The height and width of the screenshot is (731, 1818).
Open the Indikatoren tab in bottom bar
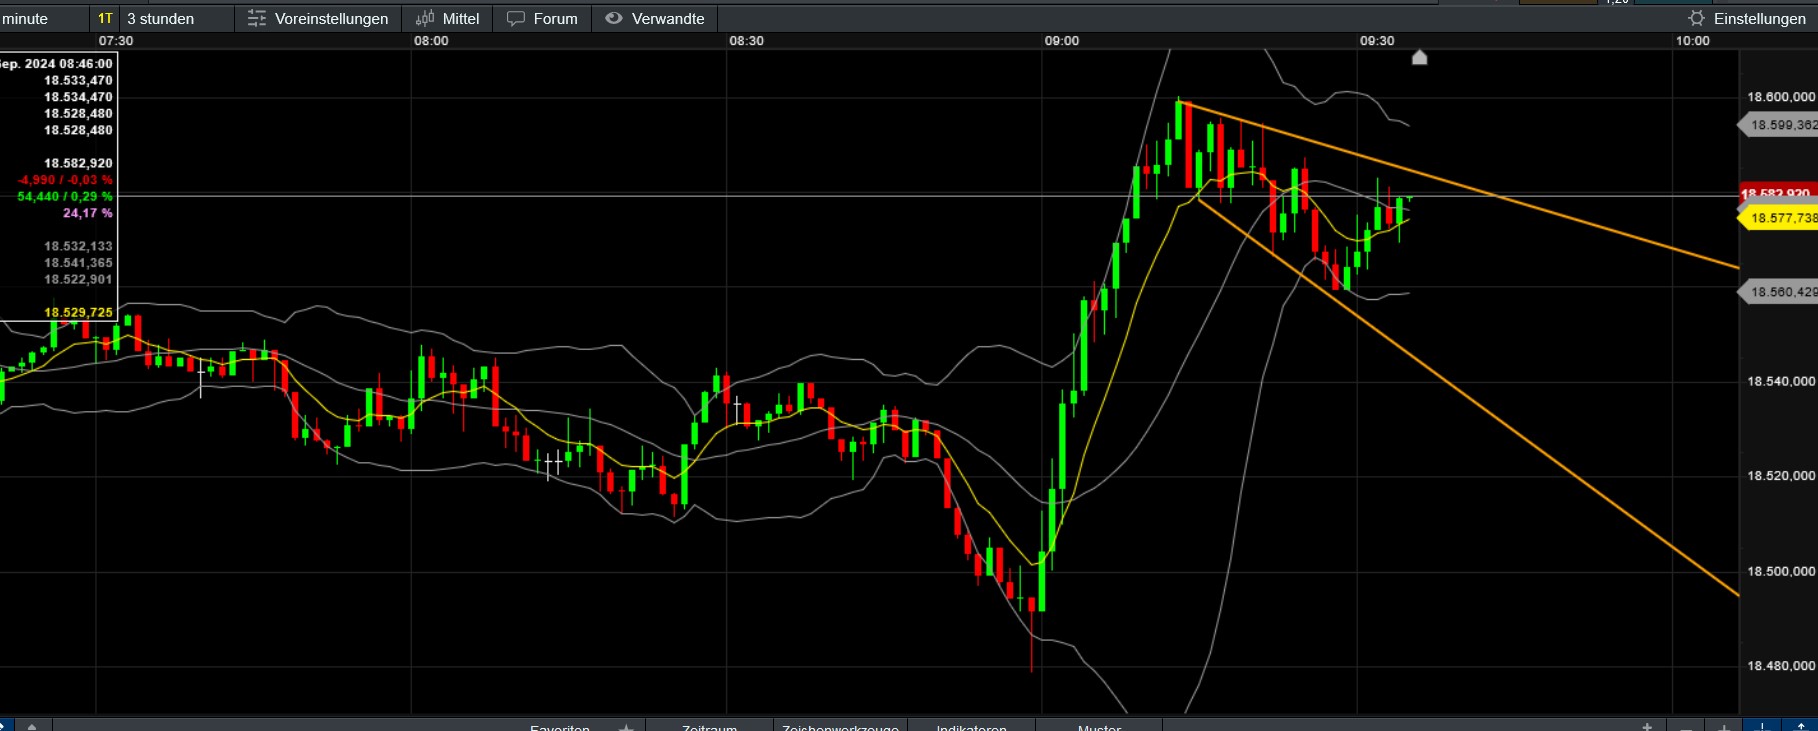pyautogui.click(x=971, y=727)
